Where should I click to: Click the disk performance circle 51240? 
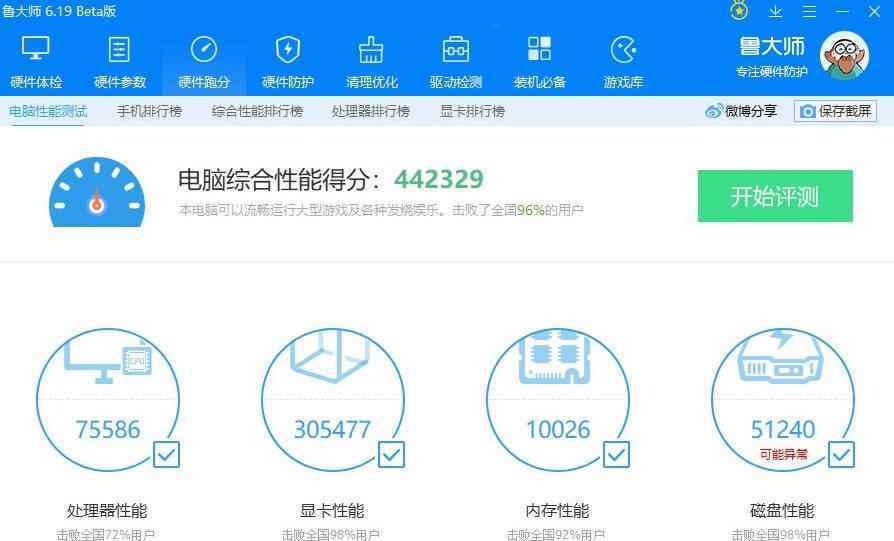[x=783, y=400]
